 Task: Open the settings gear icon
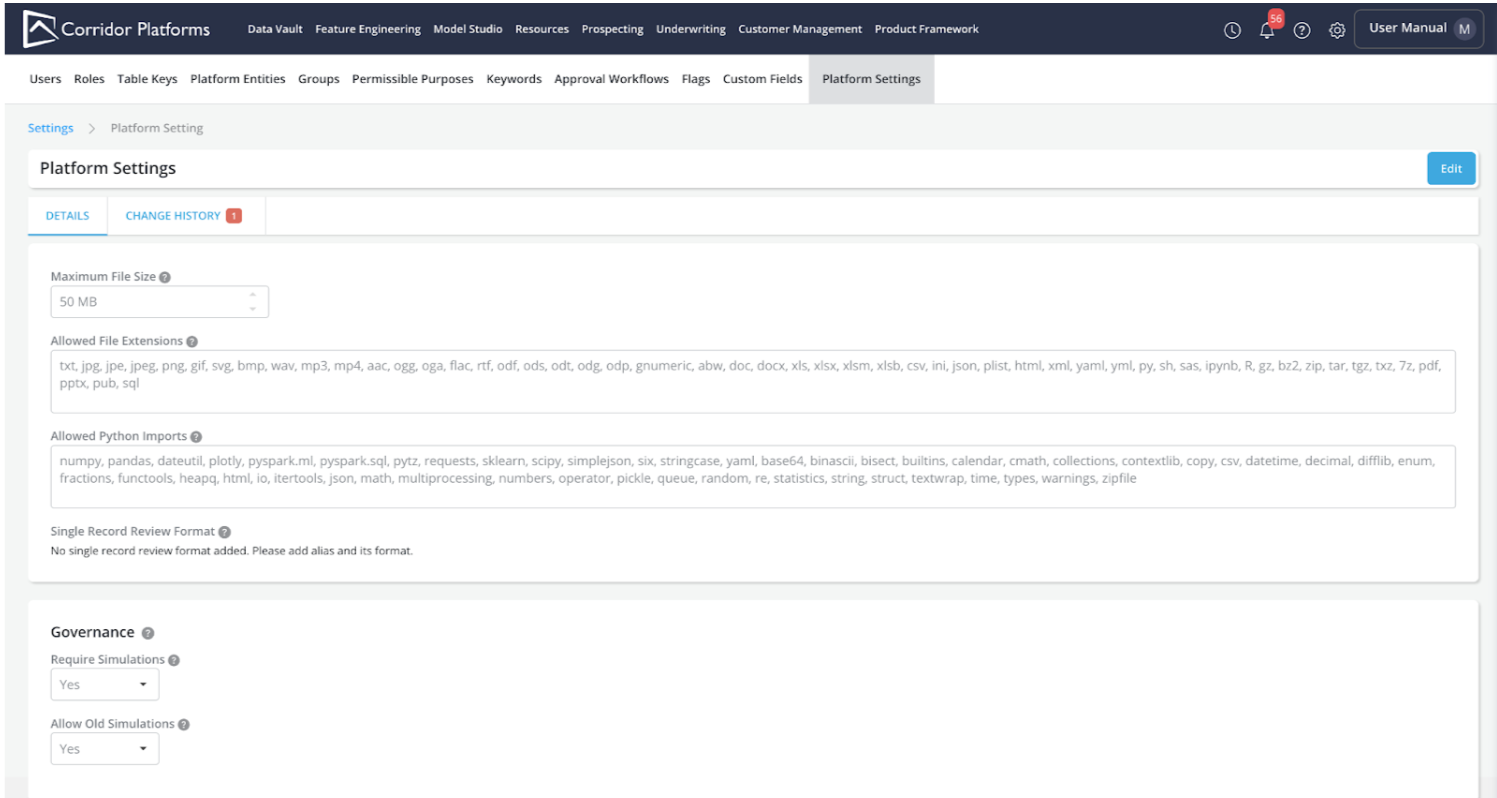(x=1336, y=30)
